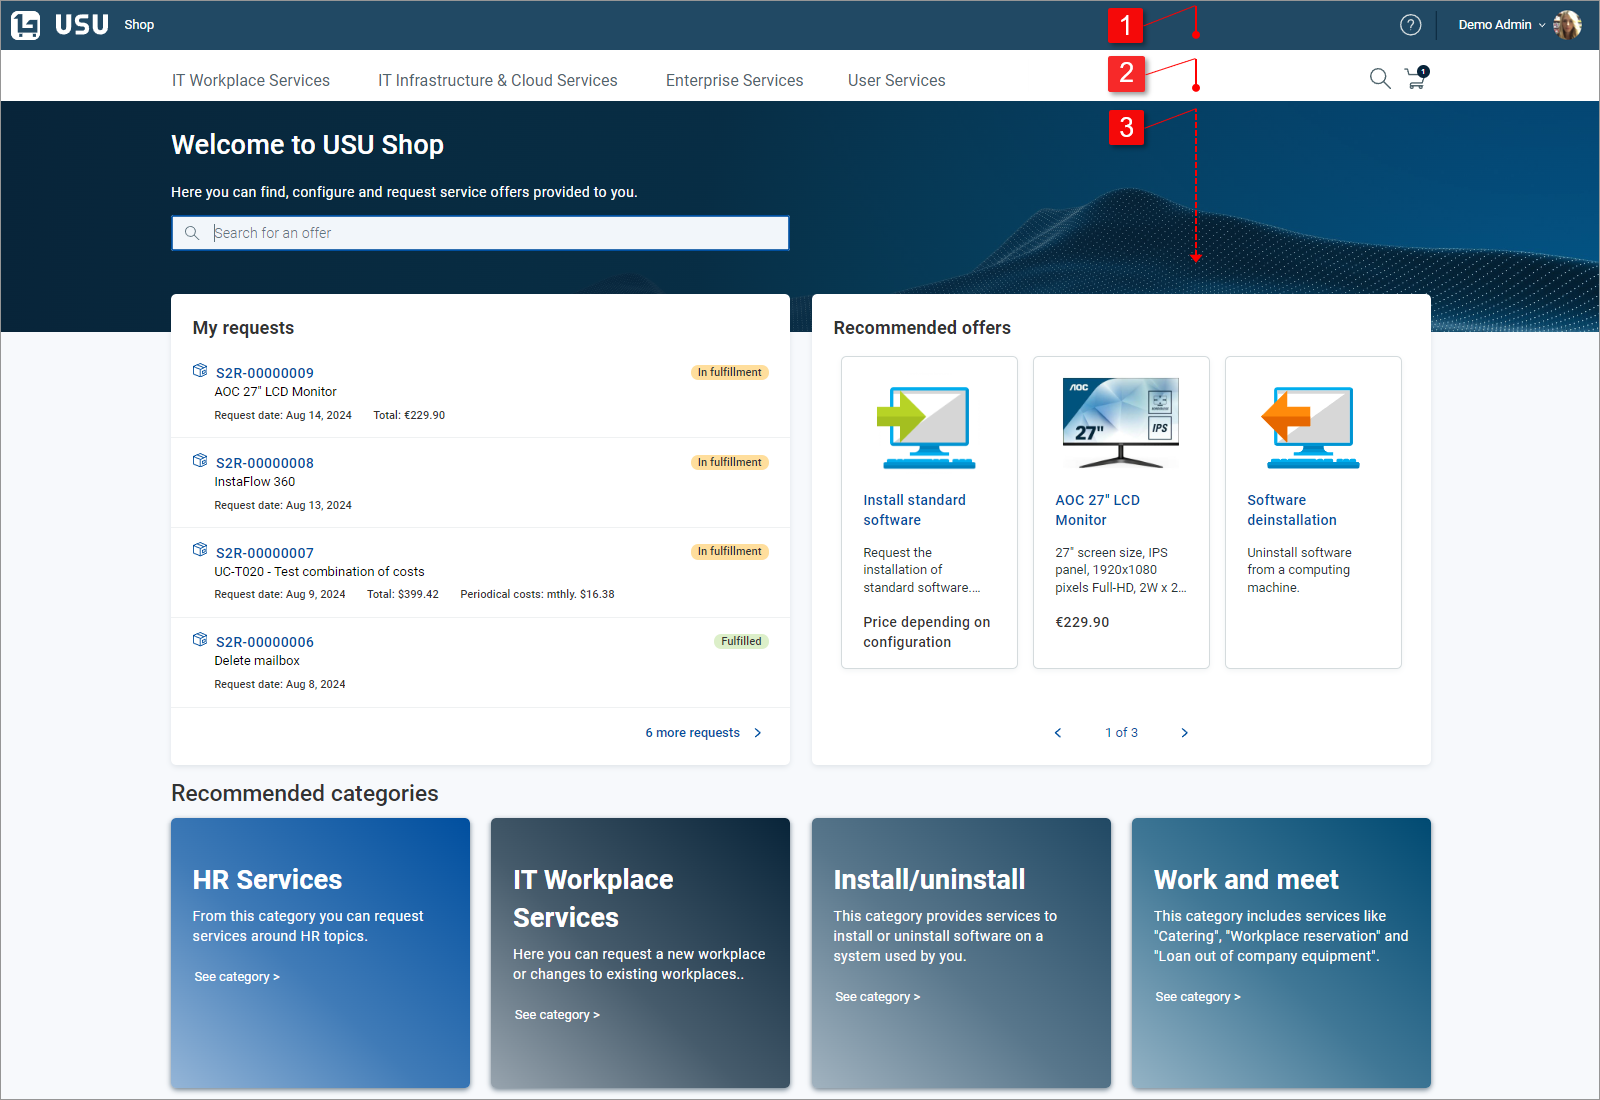Viewport: 1600px width, 1100px height.
Task: Go to previous recommended offers page
Action: (1058, 733)
